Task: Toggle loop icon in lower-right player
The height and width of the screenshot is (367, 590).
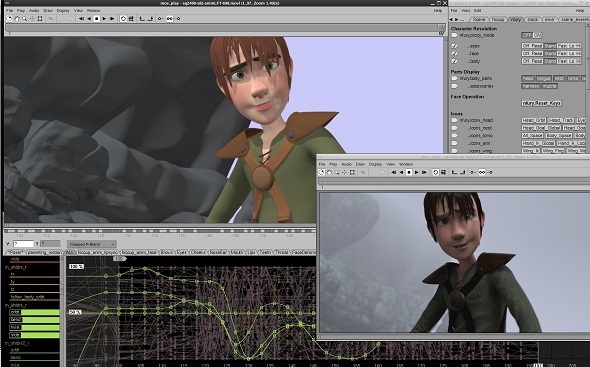Action: point(435,172)
